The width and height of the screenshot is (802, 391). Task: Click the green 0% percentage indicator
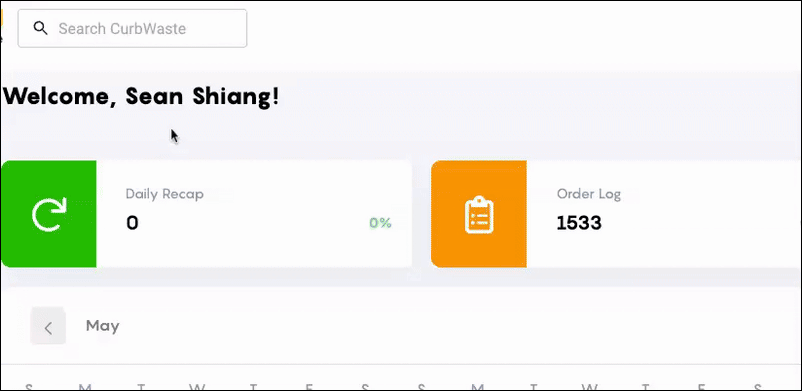380,223
